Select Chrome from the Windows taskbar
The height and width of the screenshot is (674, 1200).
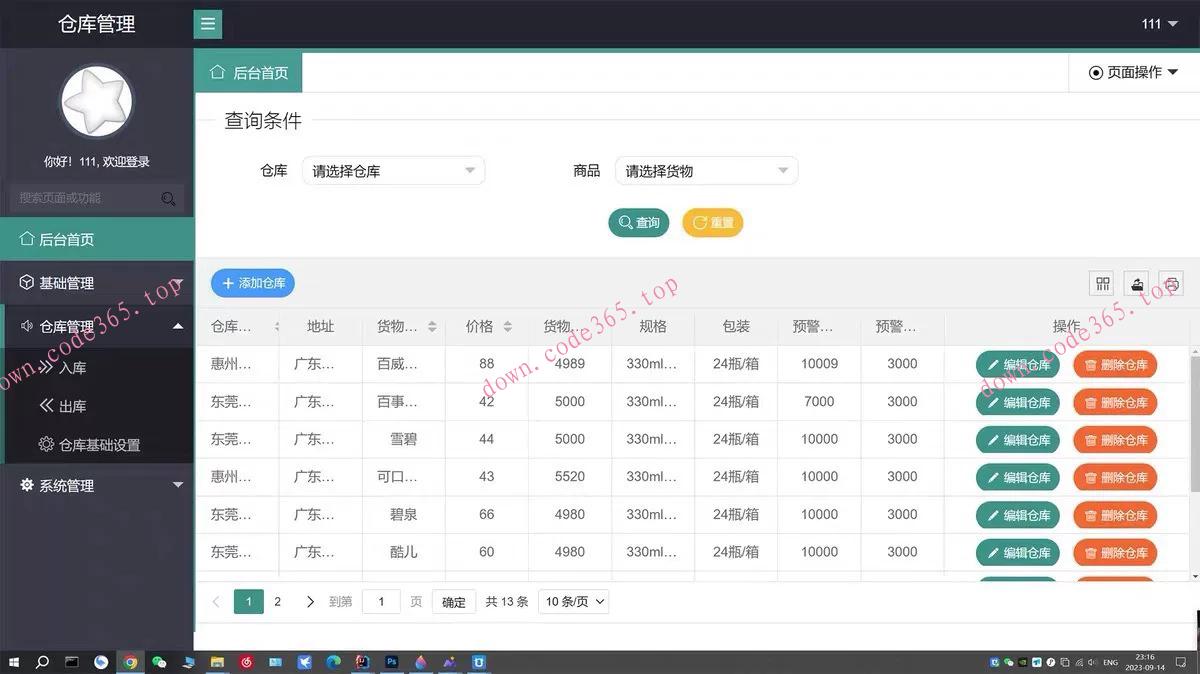pos(130,662)
